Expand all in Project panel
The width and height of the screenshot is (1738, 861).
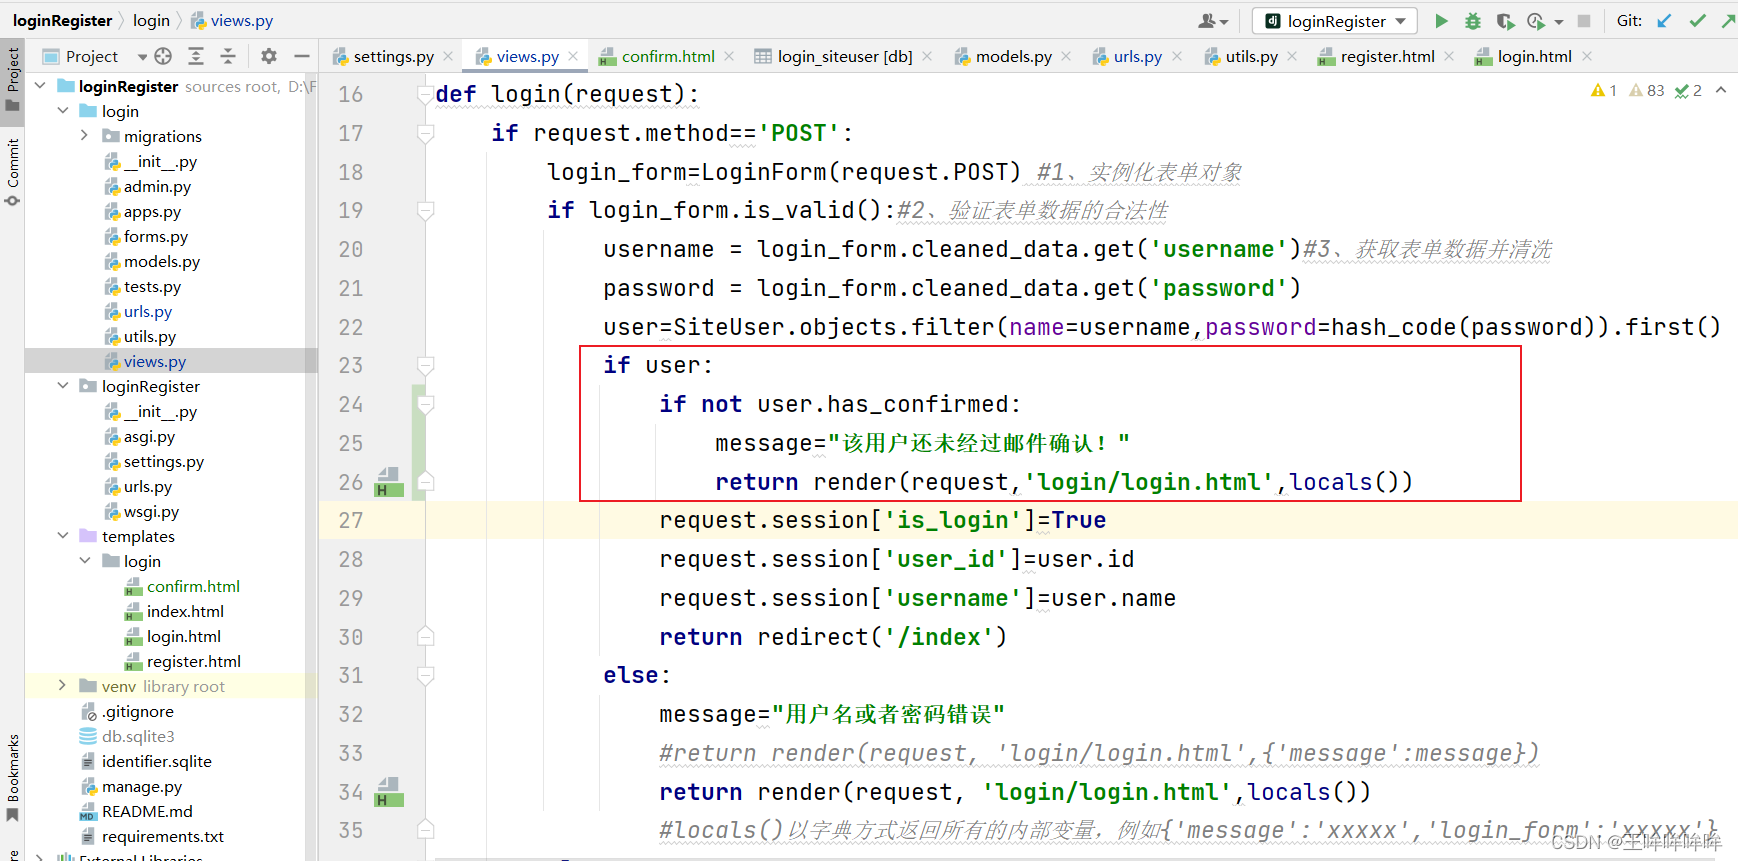pos(196,56)
